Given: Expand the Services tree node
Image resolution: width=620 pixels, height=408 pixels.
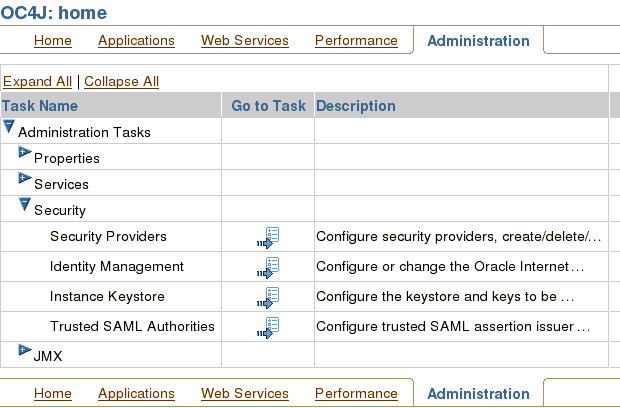Looking at the screenshot, I should pyautogui.click(x=25, y=179).
